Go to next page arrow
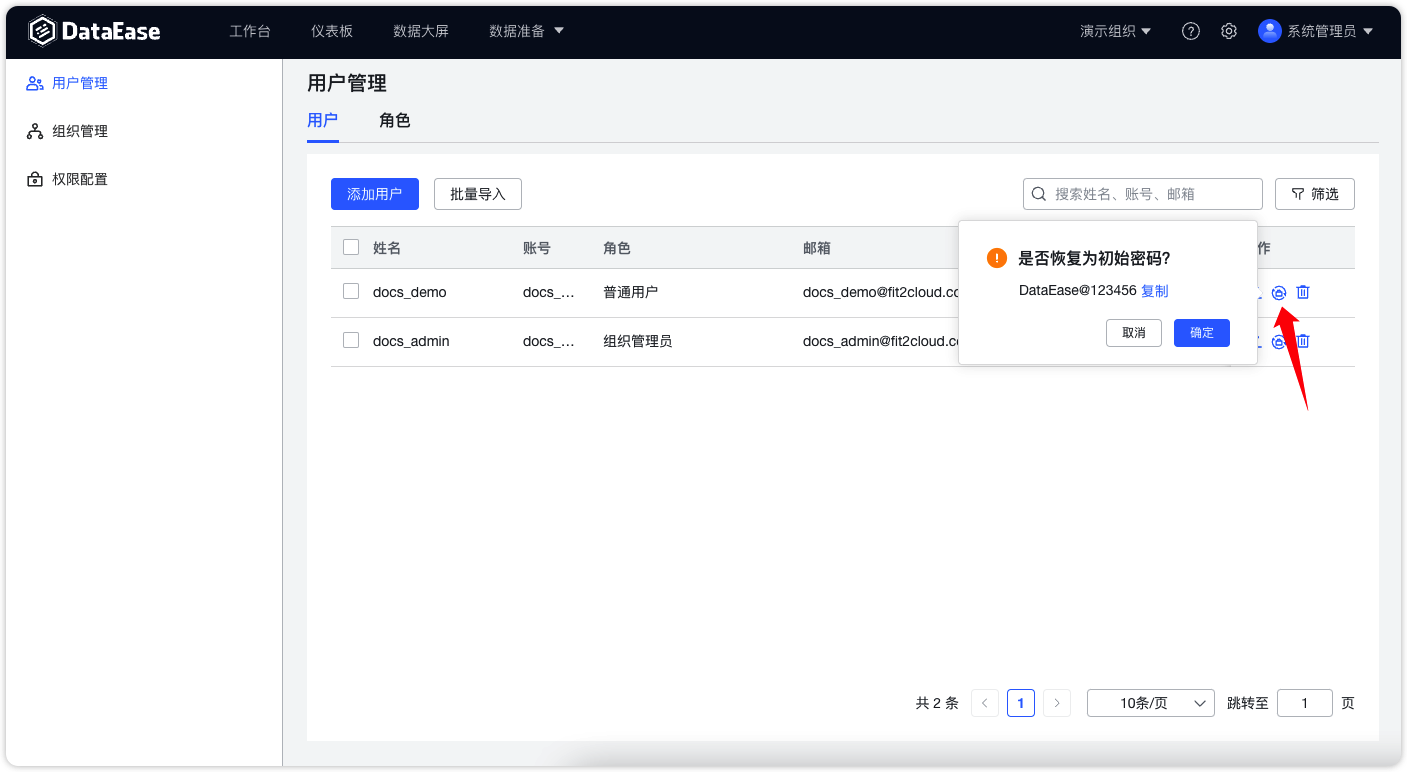The width and height of the screenshot is (1407, 772). [1057, 703]
